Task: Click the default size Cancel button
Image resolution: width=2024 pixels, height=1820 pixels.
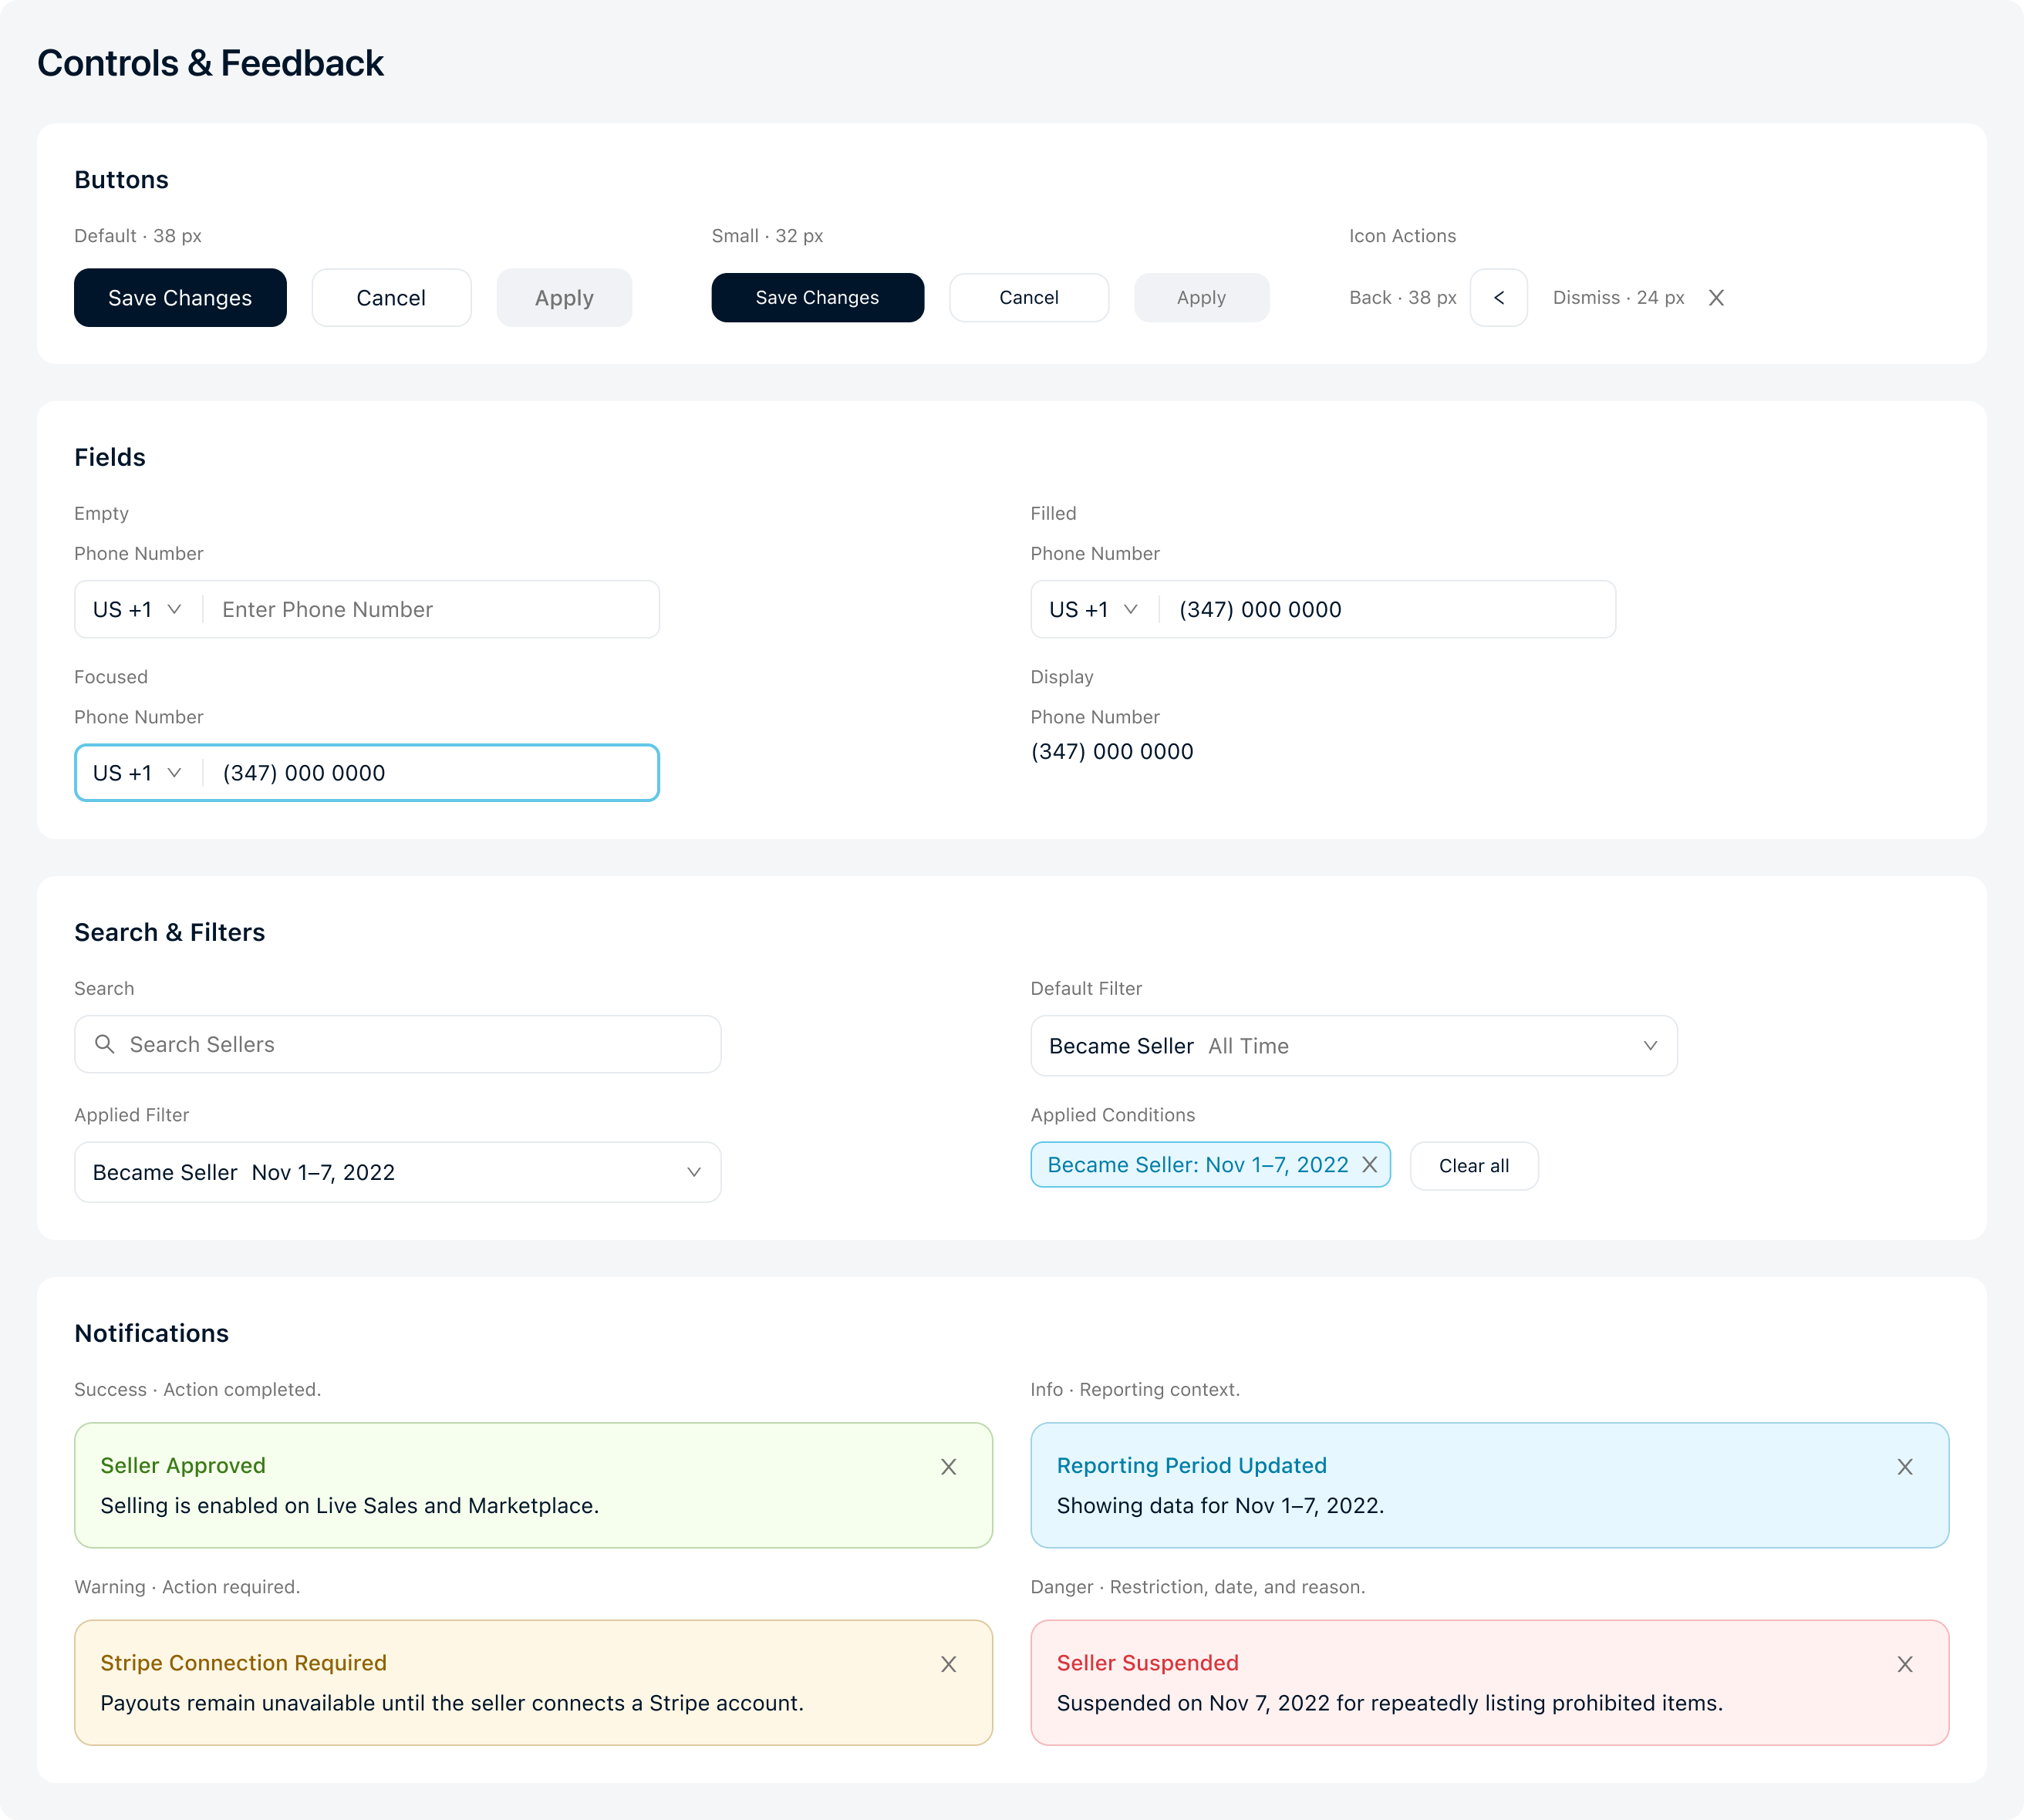Action: [x=391, y=297]
